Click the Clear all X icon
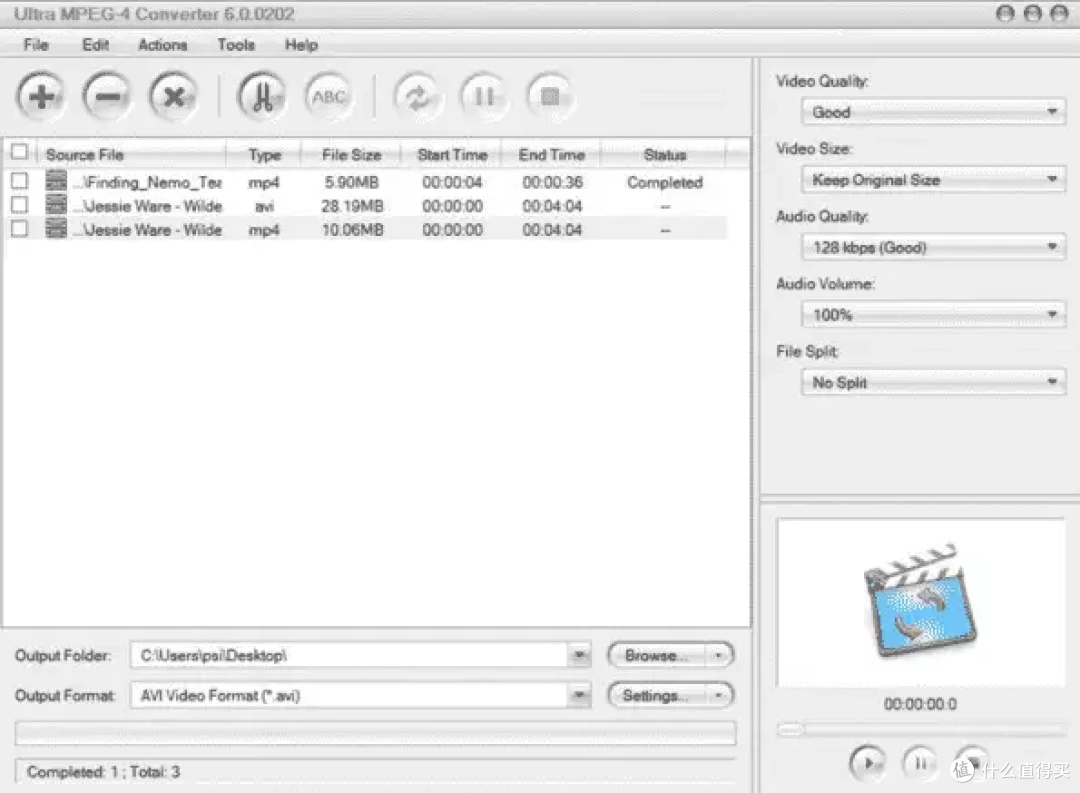The height and width of the screenshot is (793, 1080). click(x=174, y=97)
